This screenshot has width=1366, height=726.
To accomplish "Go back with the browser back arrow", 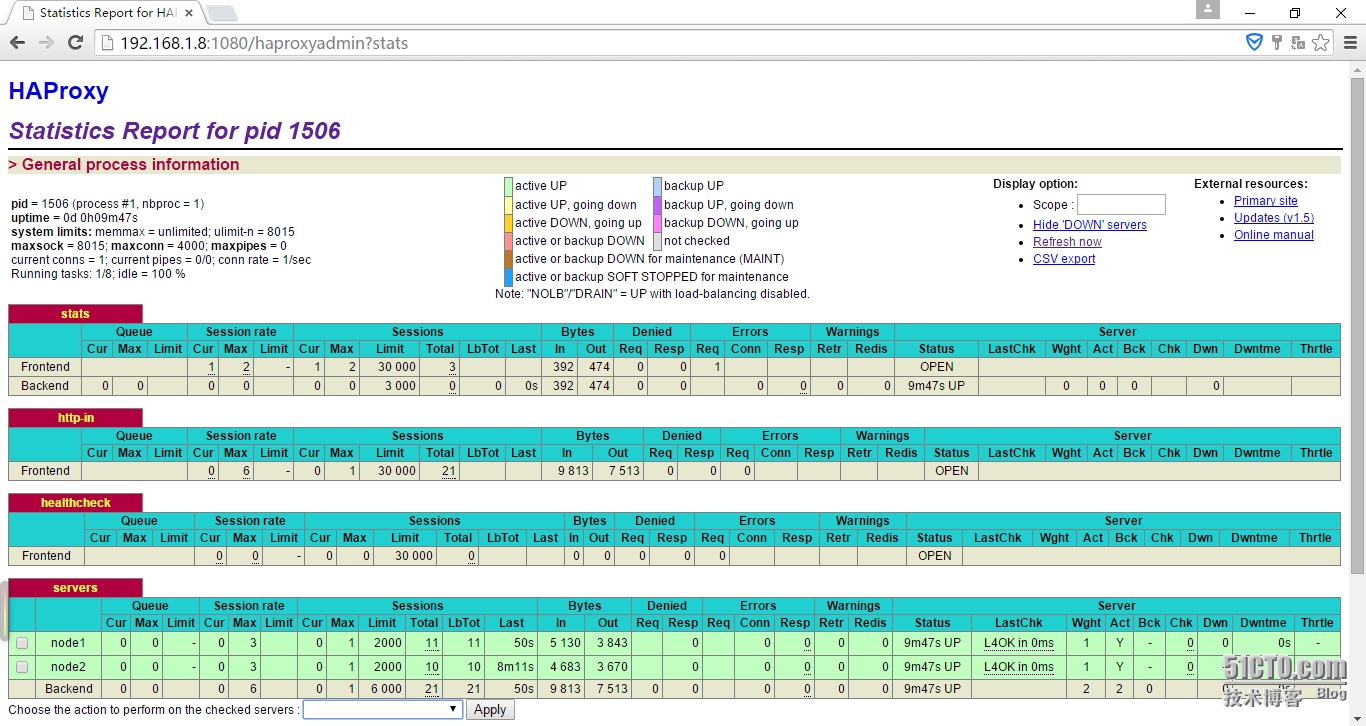I will tap(17, 43).
